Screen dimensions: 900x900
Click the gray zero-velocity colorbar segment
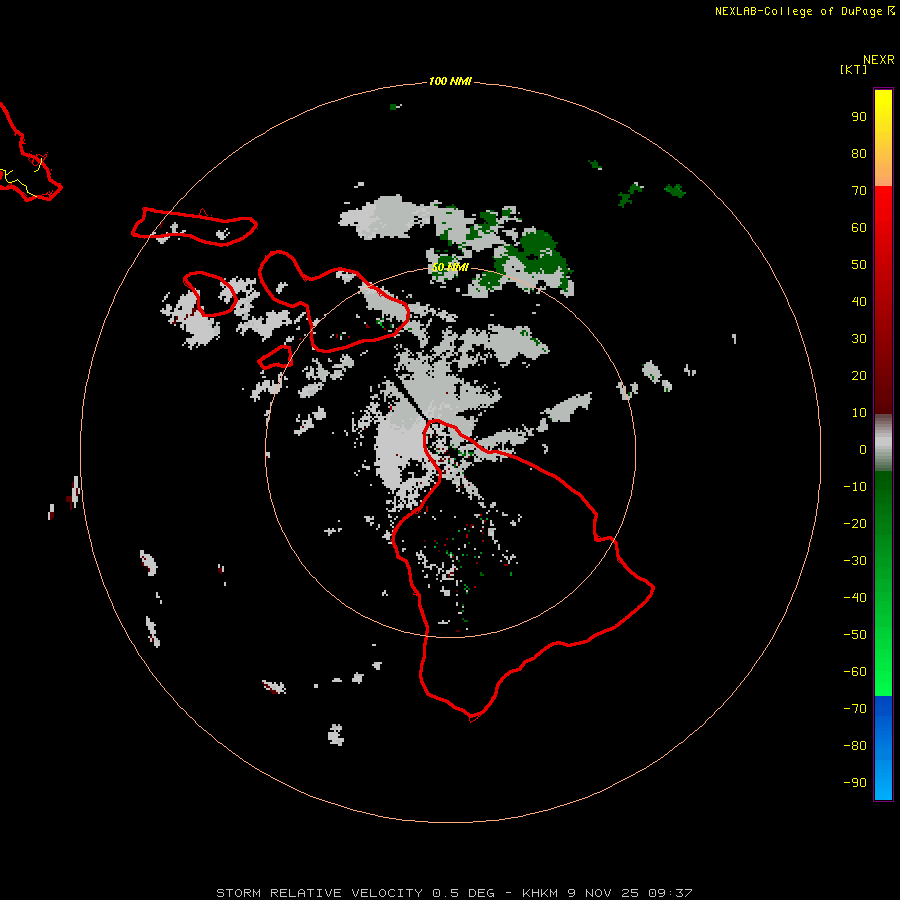[x=883, y=443]
